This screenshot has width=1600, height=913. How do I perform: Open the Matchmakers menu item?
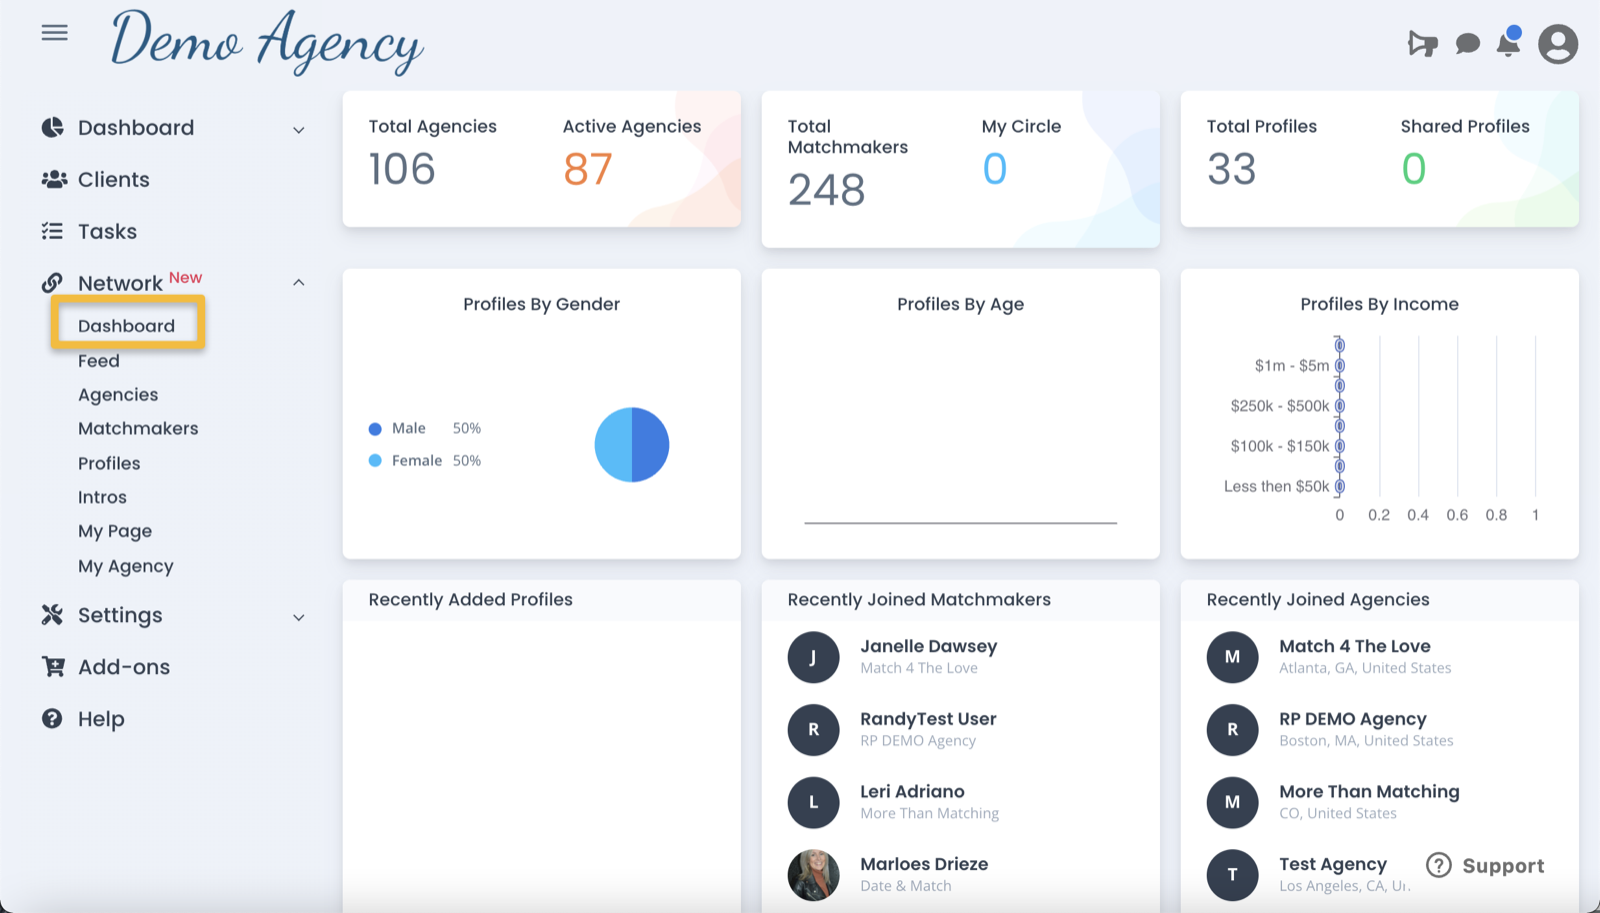click(x=138, y=428)
